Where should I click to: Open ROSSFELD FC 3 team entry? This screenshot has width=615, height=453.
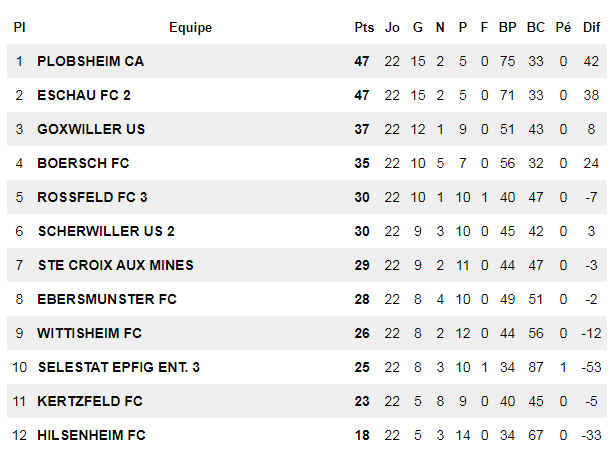coord(92,197)
